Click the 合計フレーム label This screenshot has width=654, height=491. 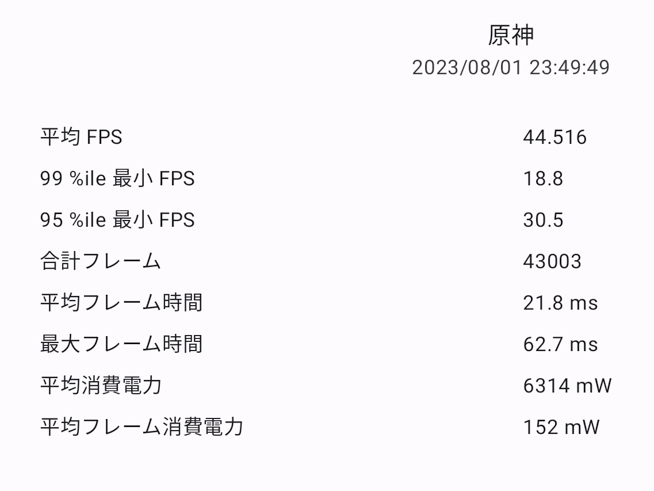pos(100,261)
